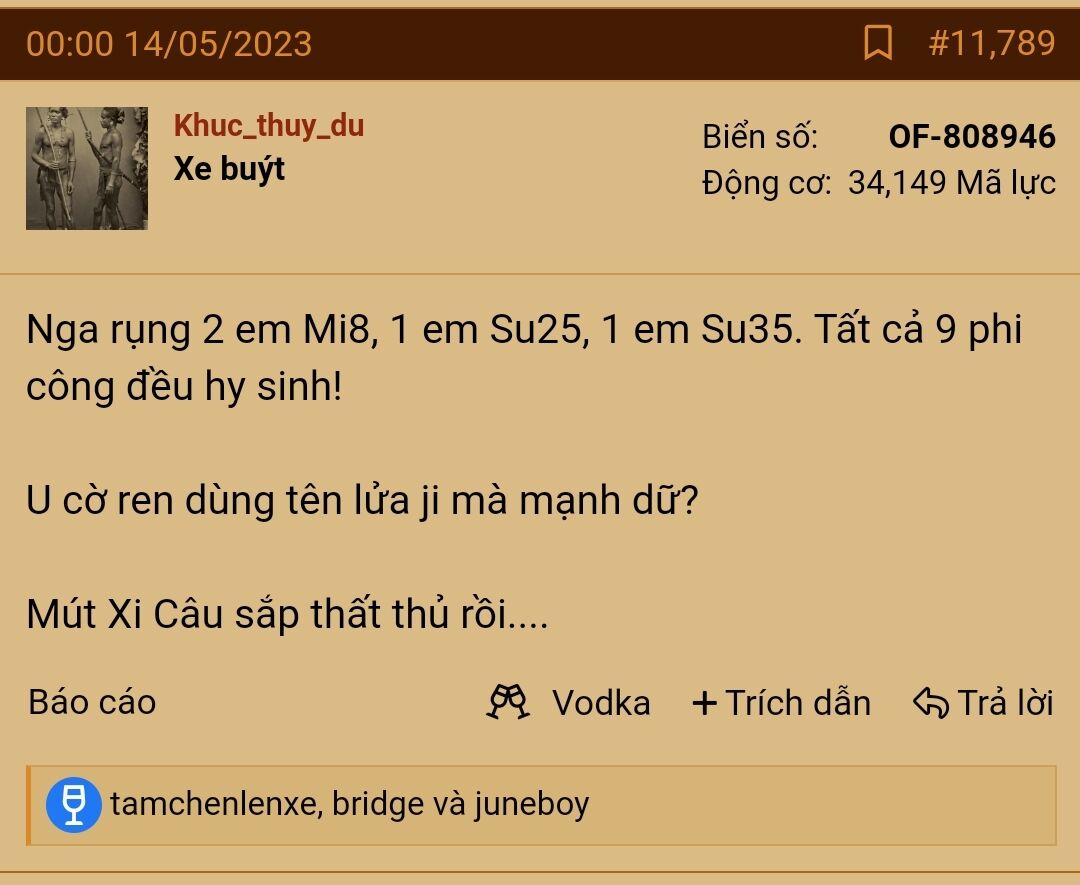Viewport: 1080px width, 885px height.
Task: Click the 34,149 Mã lực engine count
Action: tap(951, 183)
